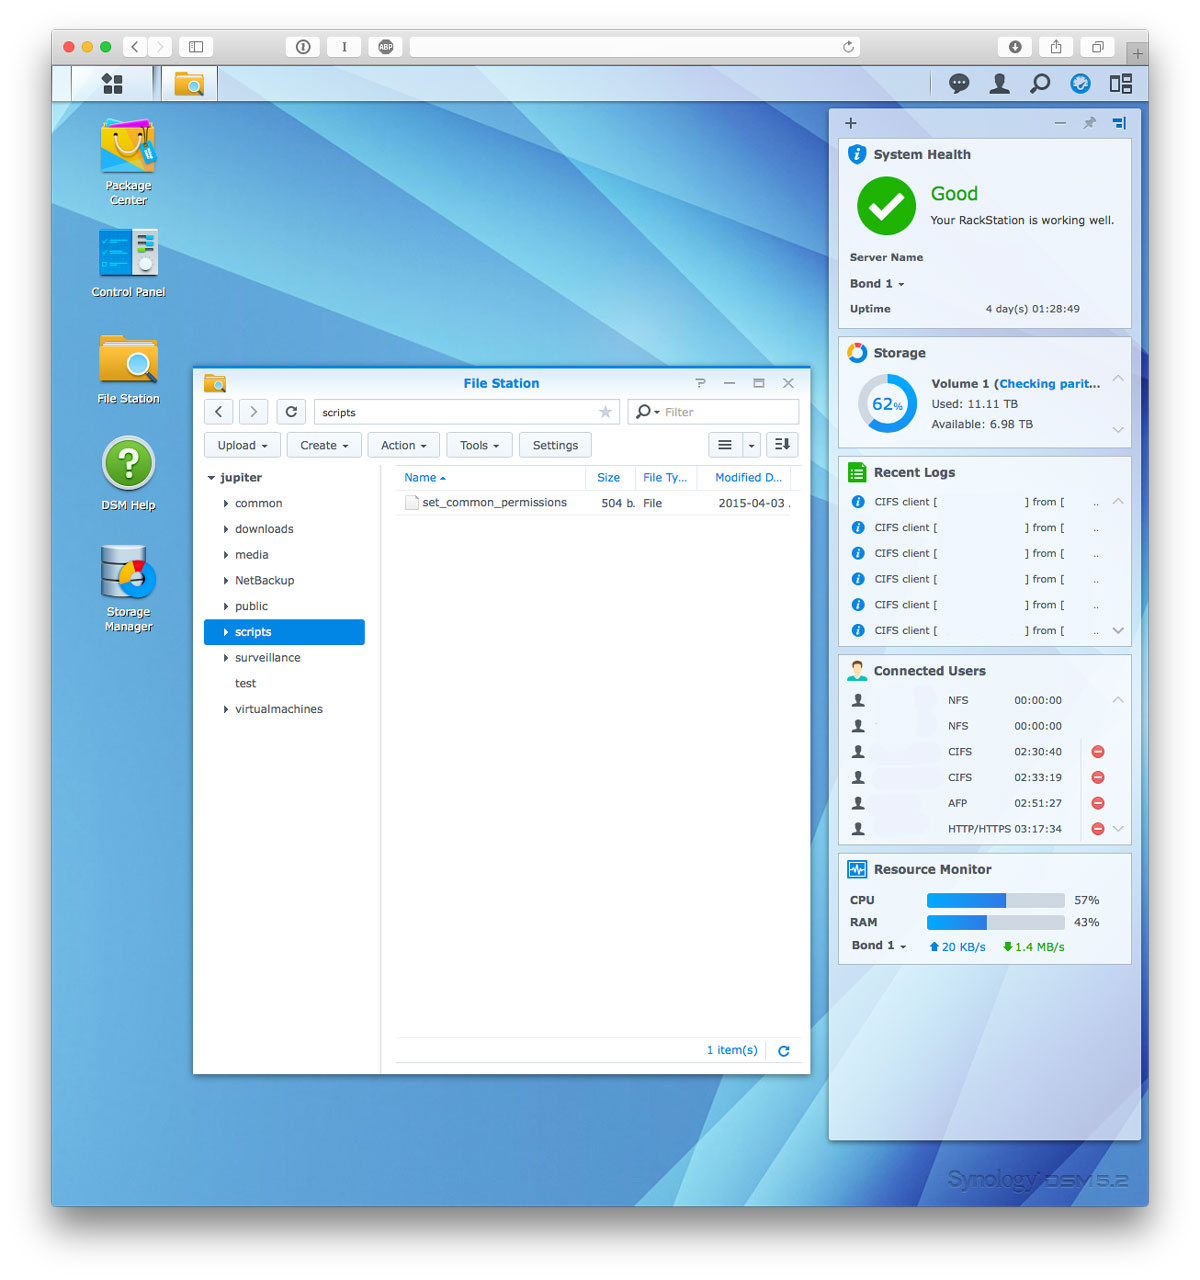1200x1280 pixels.
Task: Click the browser address bar
Action: [x=635, y=47]
